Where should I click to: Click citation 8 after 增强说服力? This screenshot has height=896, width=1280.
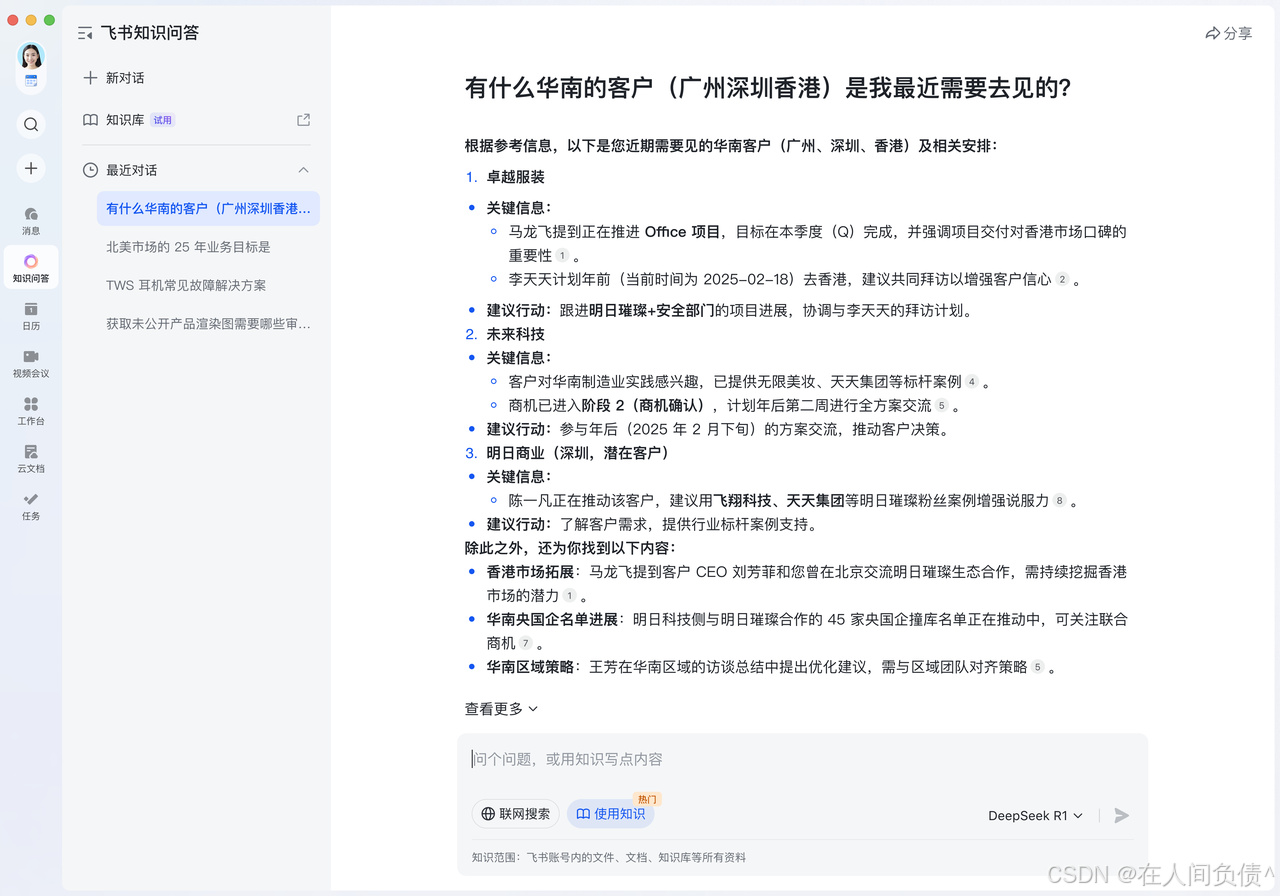(x=1060, y=500)
